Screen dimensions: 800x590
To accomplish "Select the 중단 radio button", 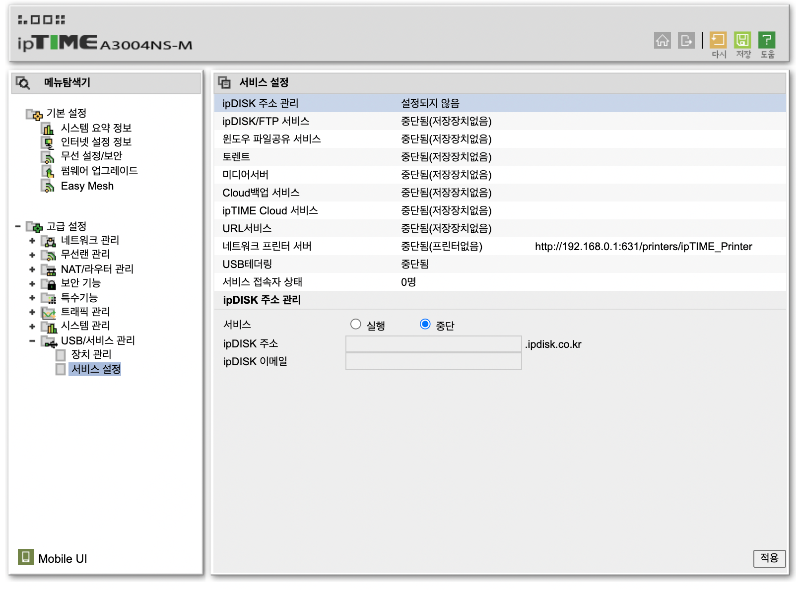I will pyautogui.click(x=424, y=324).
